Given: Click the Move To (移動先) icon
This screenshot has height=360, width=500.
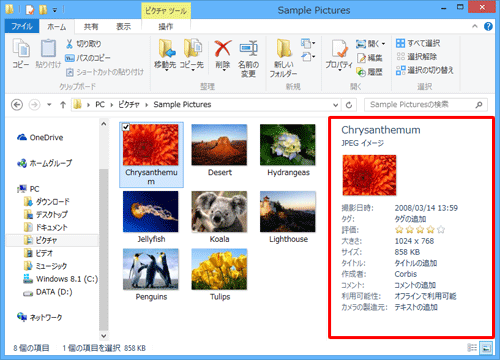Looking at the screenshot, I should pyautogui.click(x=166, y=49).
